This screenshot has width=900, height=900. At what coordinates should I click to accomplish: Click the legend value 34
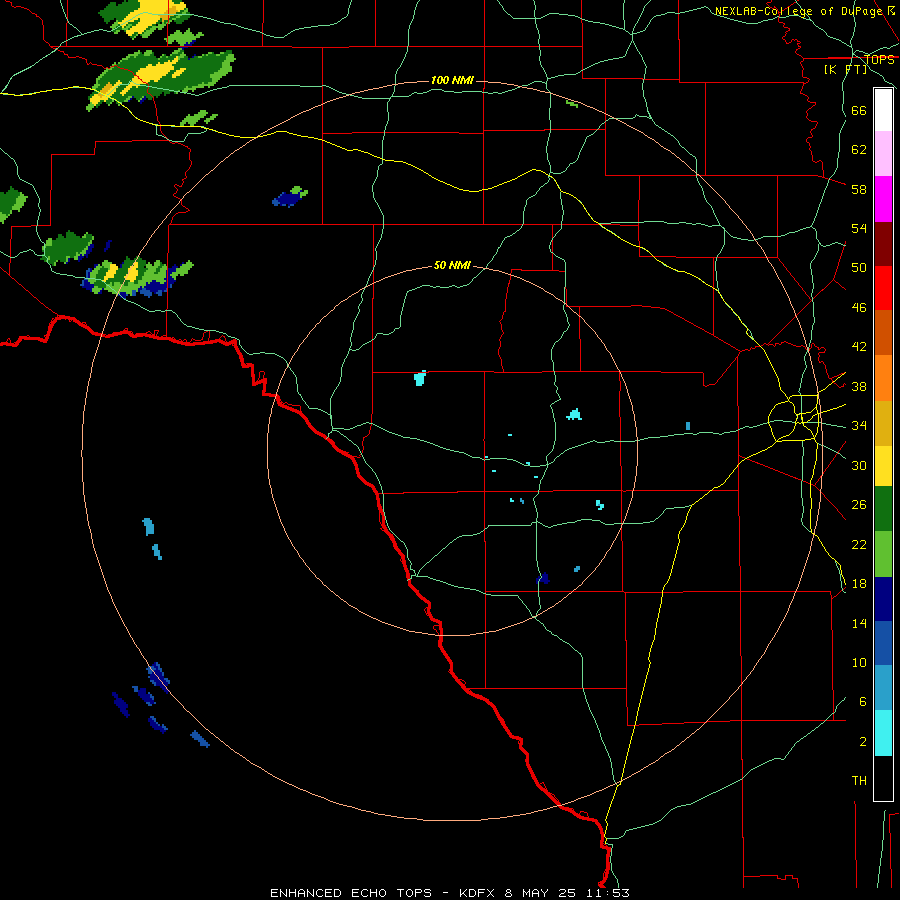pos(859,426)
